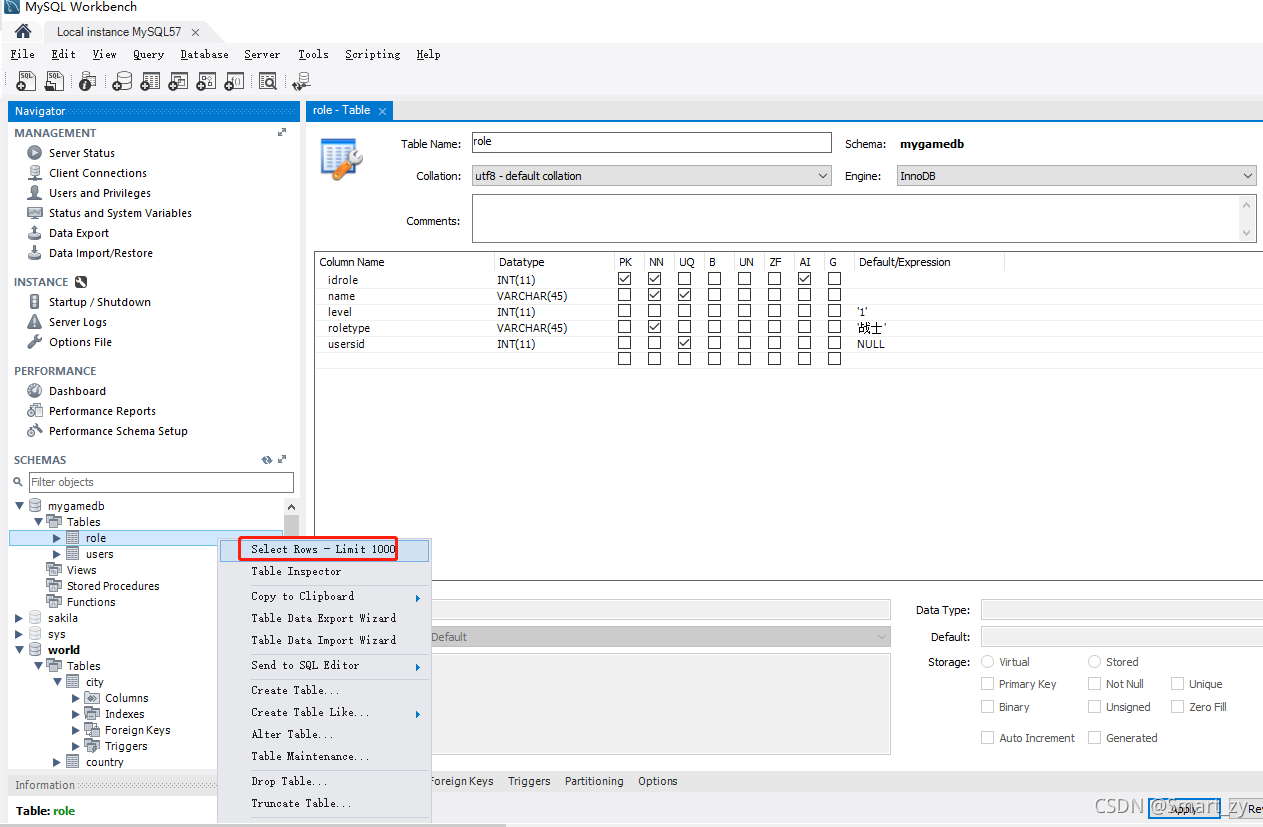
Task: Toggle NN checkbox for roletype column
Action: tap(655, 327)
